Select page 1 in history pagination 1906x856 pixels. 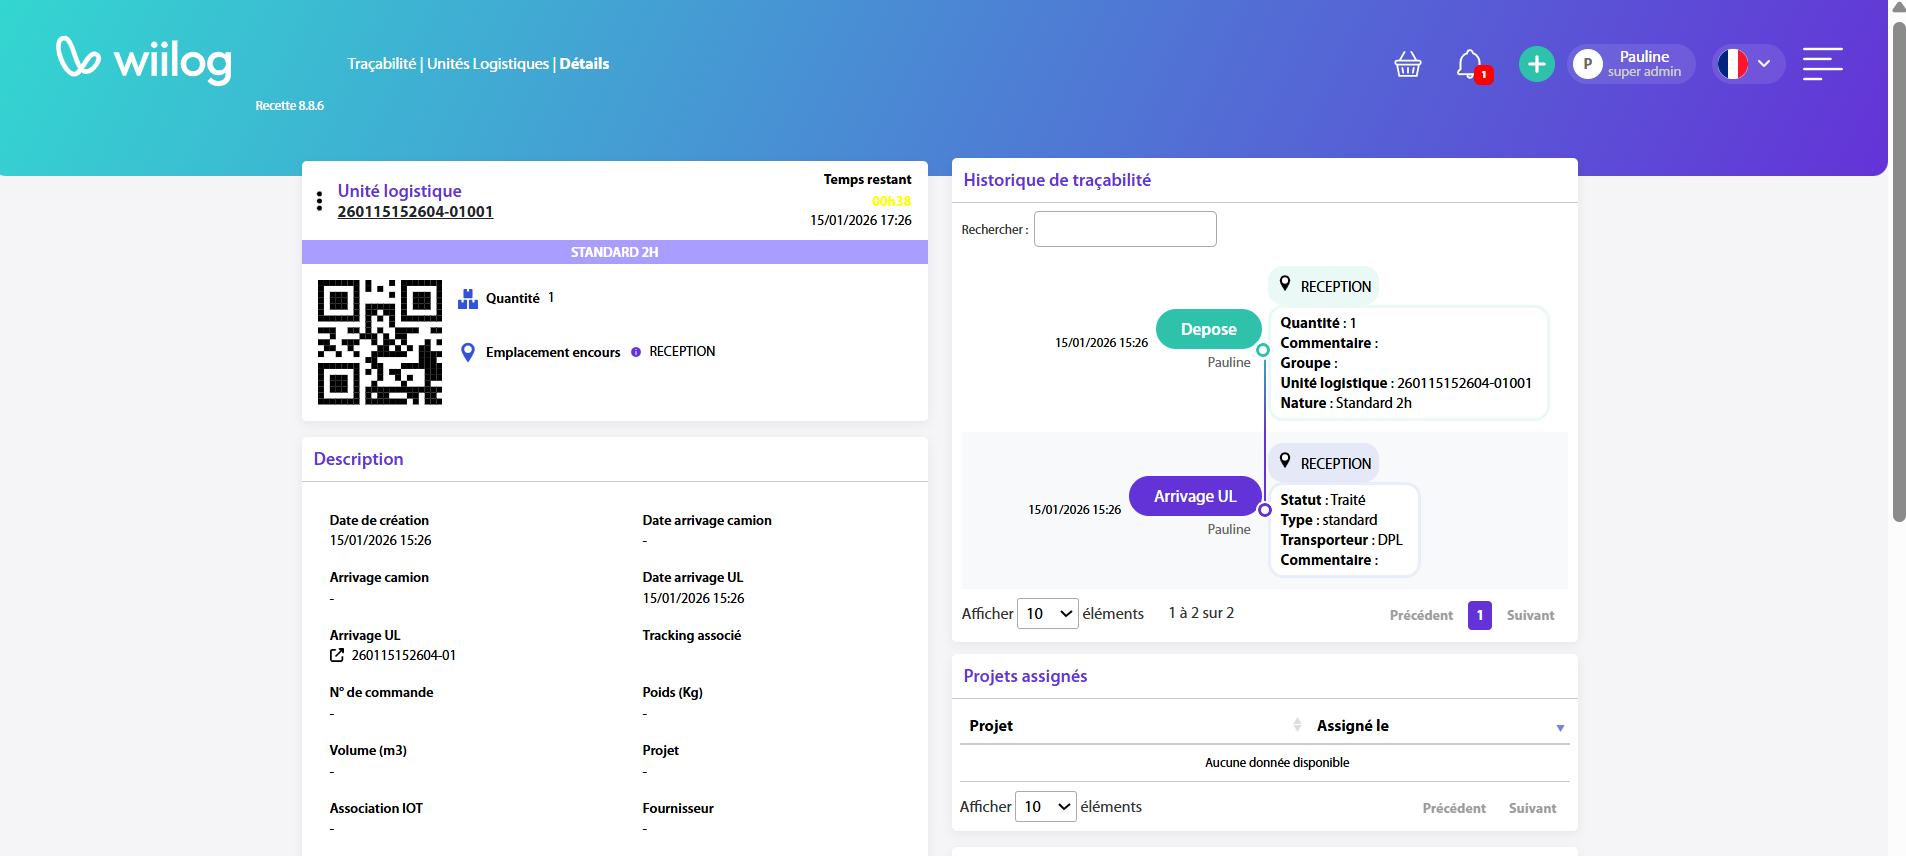(1479, 616)
